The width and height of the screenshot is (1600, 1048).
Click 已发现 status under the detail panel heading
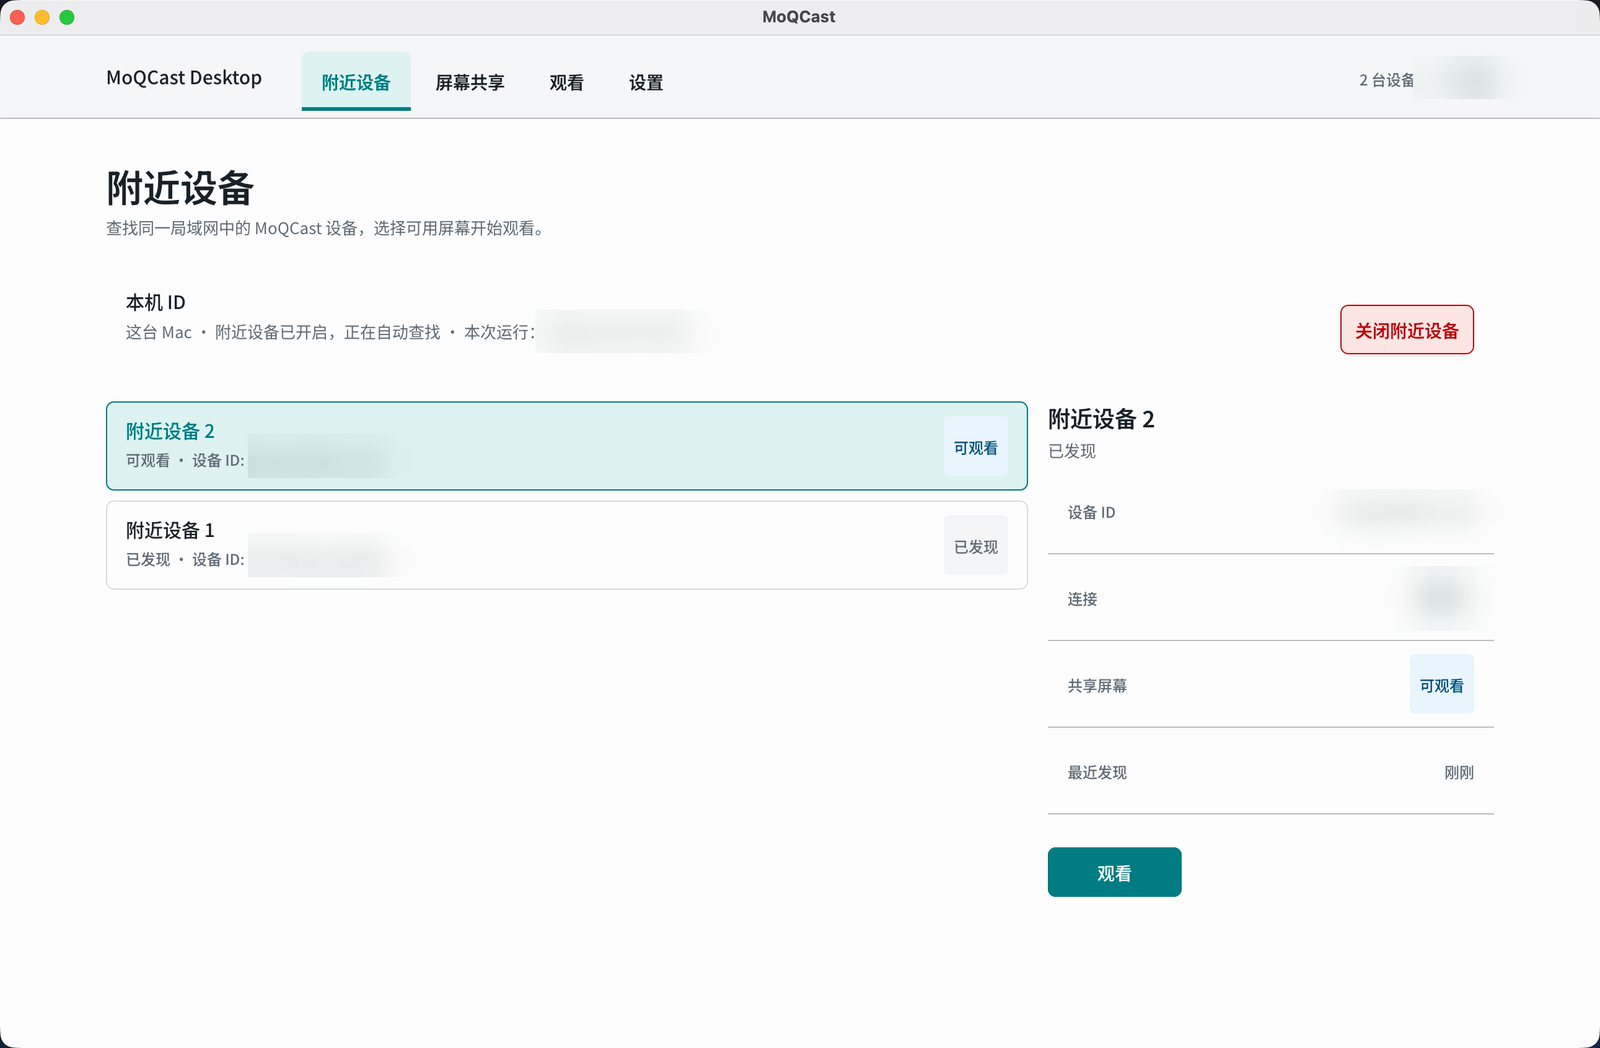coord(1072,451)
